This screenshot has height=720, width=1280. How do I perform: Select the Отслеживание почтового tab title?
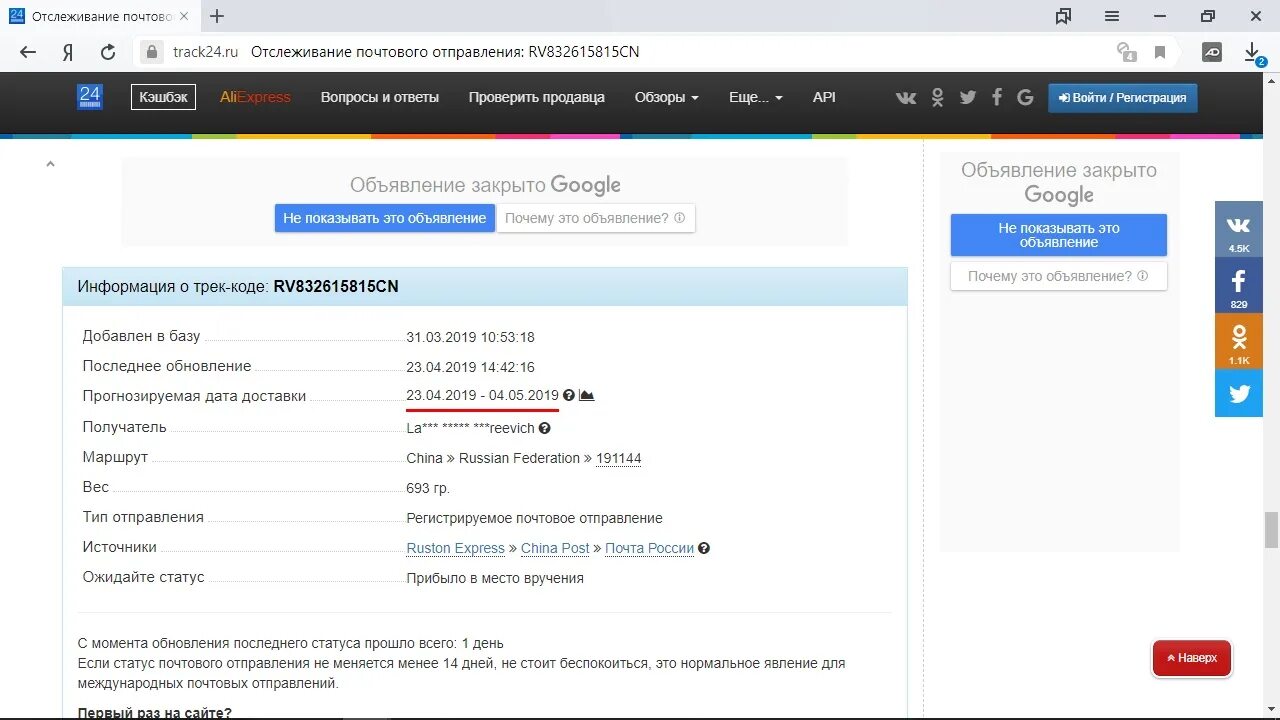[102, 17]
